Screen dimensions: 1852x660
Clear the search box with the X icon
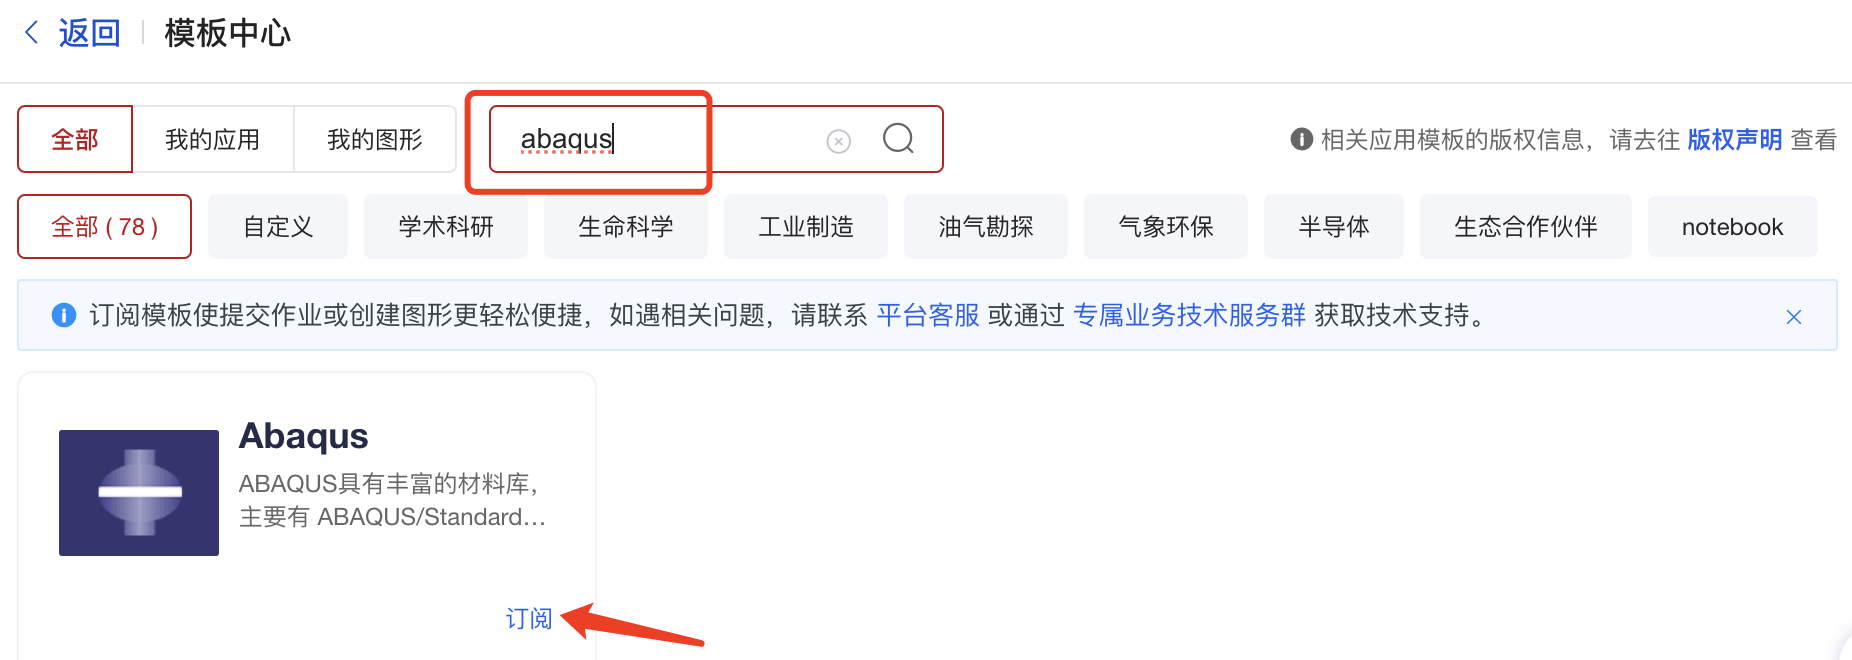(x=839, y=141)
